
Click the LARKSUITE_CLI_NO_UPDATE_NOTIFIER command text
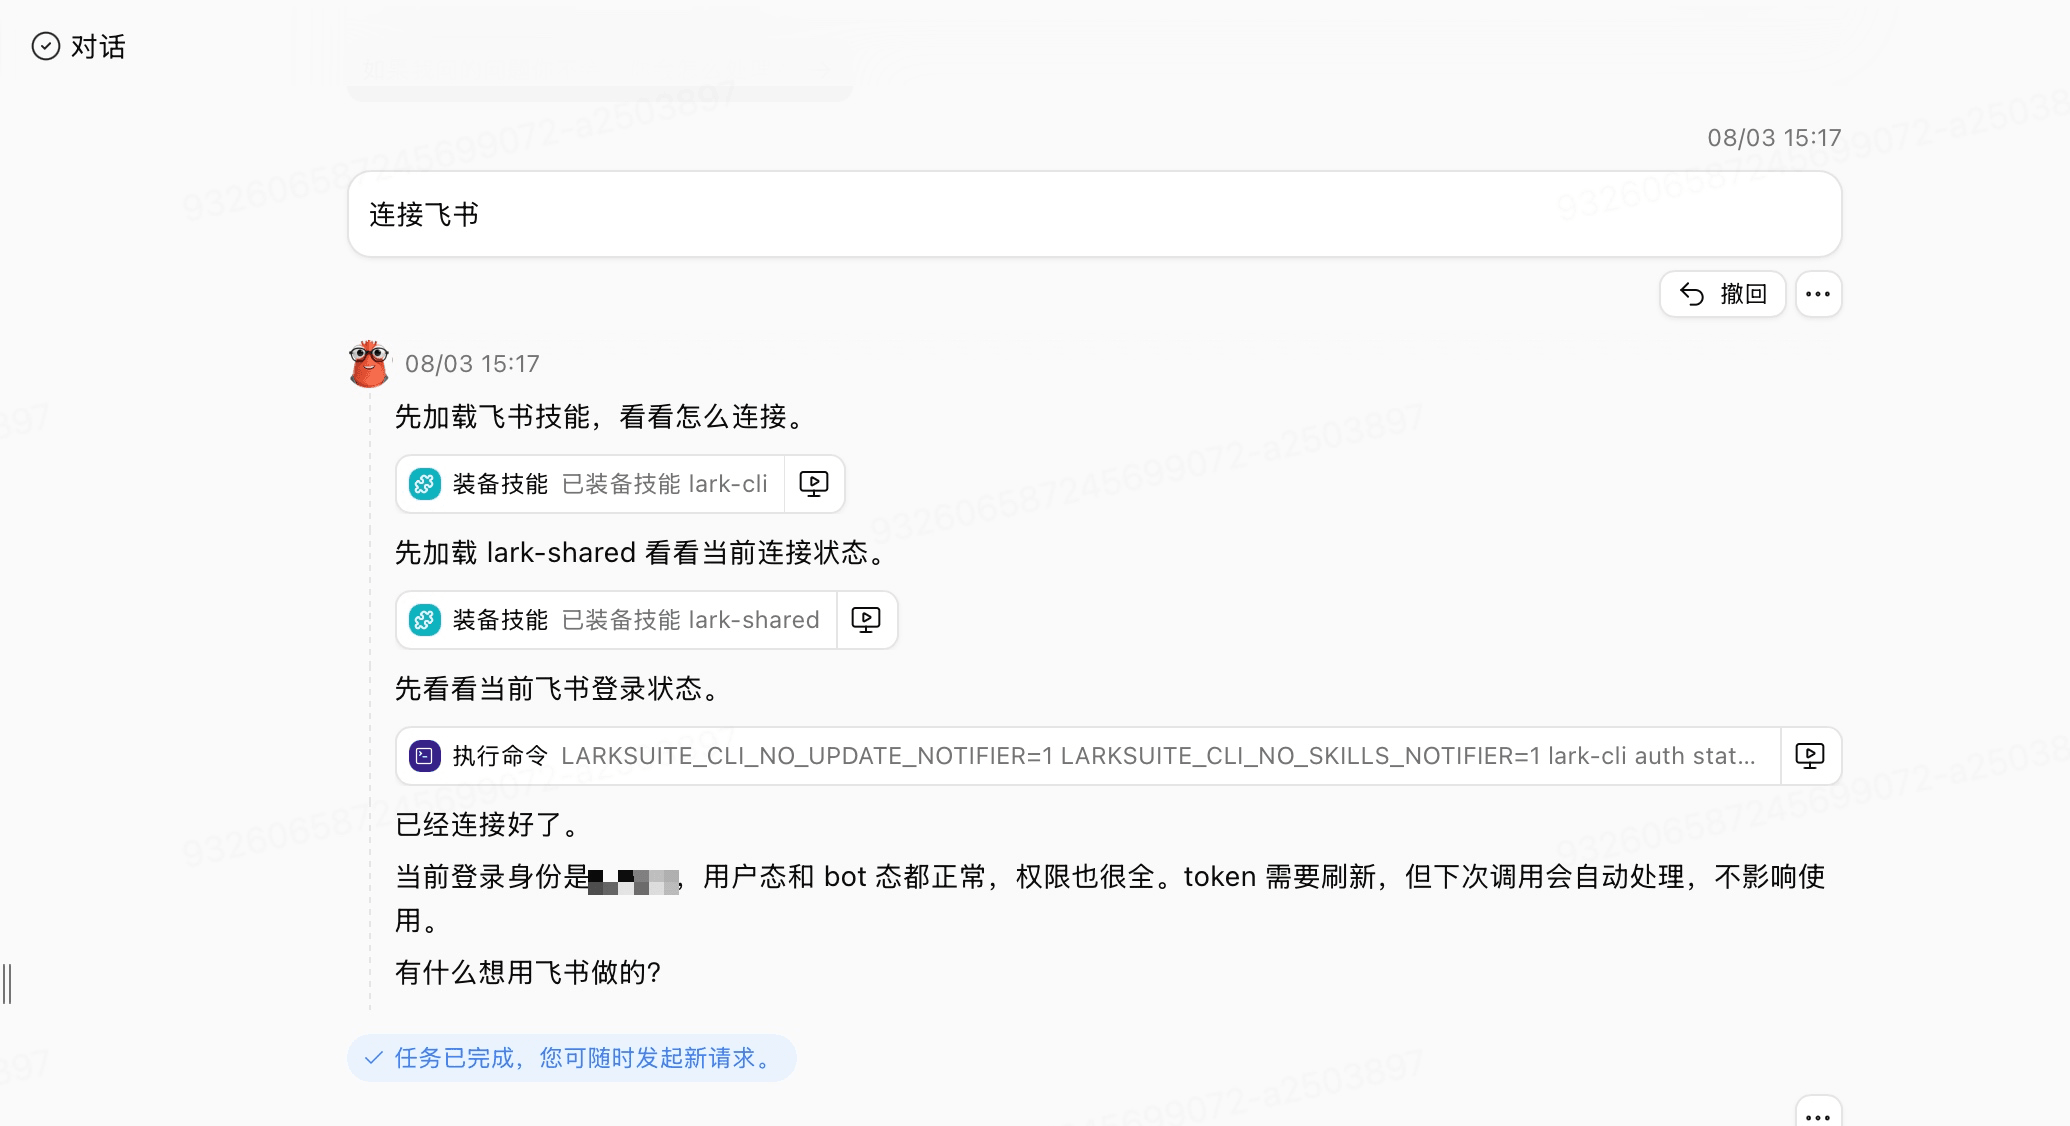point(1158,756)
